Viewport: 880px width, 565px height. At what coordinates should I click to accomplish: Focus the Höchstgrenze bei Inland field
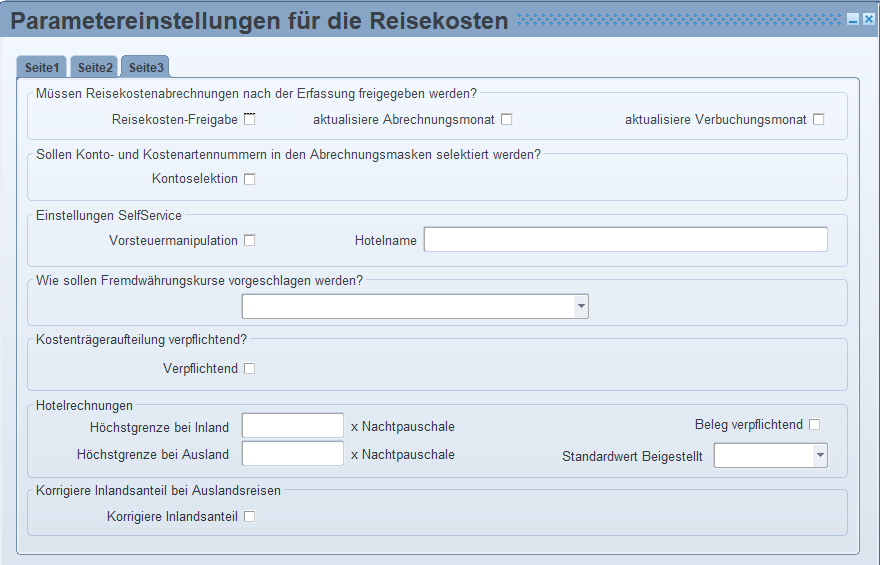coord(292,425)
